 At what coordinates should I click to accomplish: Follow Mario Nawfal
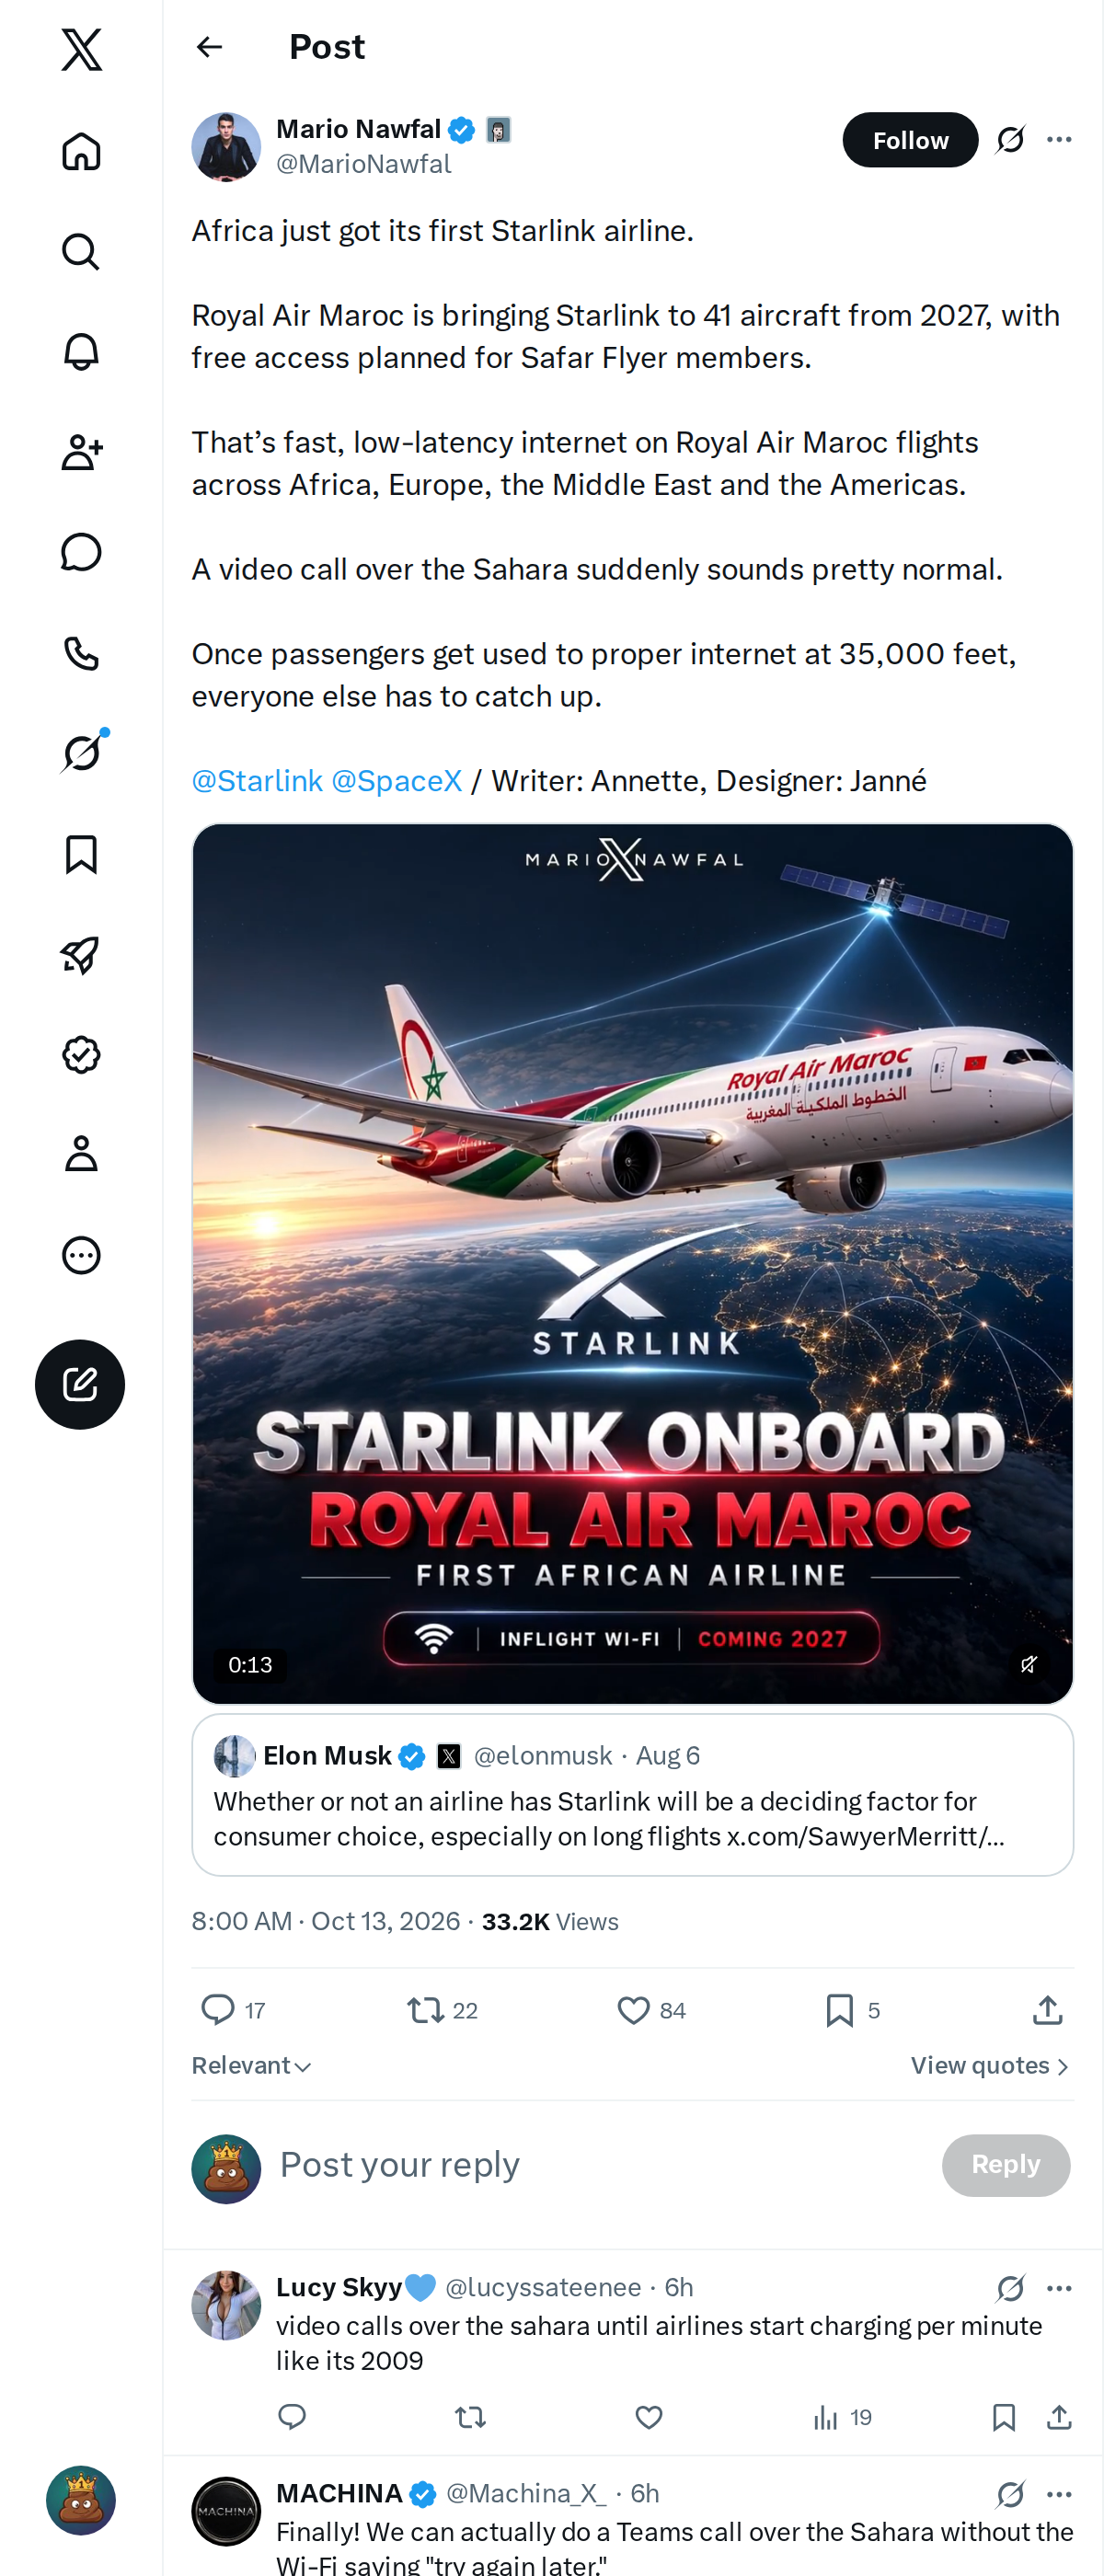[x=910, y=140]
